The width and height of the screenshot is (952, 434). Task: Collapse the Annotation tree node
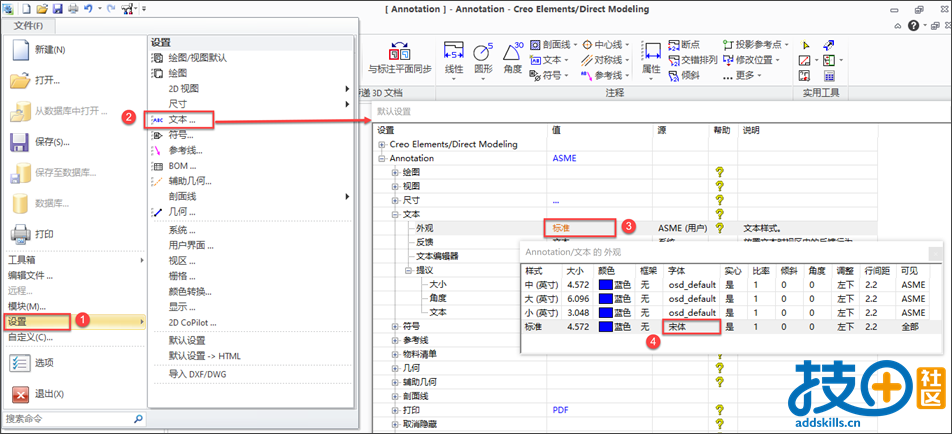pos(382,158)
